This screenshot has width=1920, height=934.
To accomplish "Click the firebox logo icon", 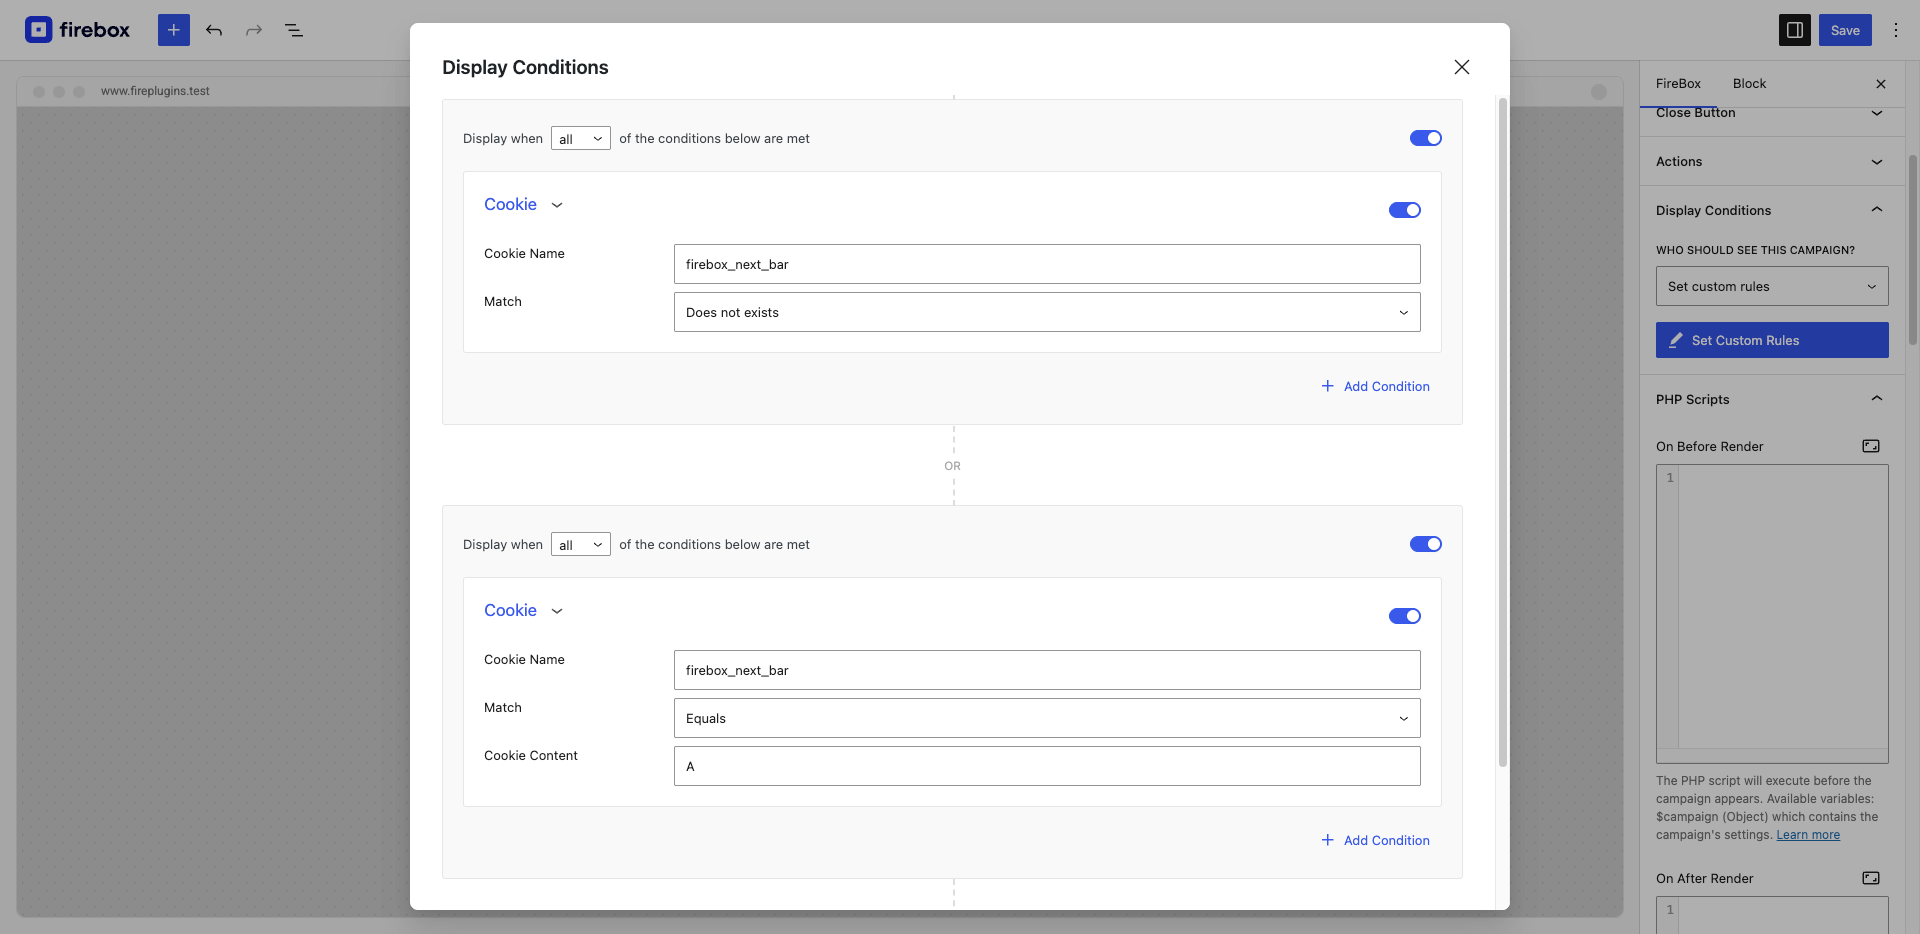I will pos(39,30).
